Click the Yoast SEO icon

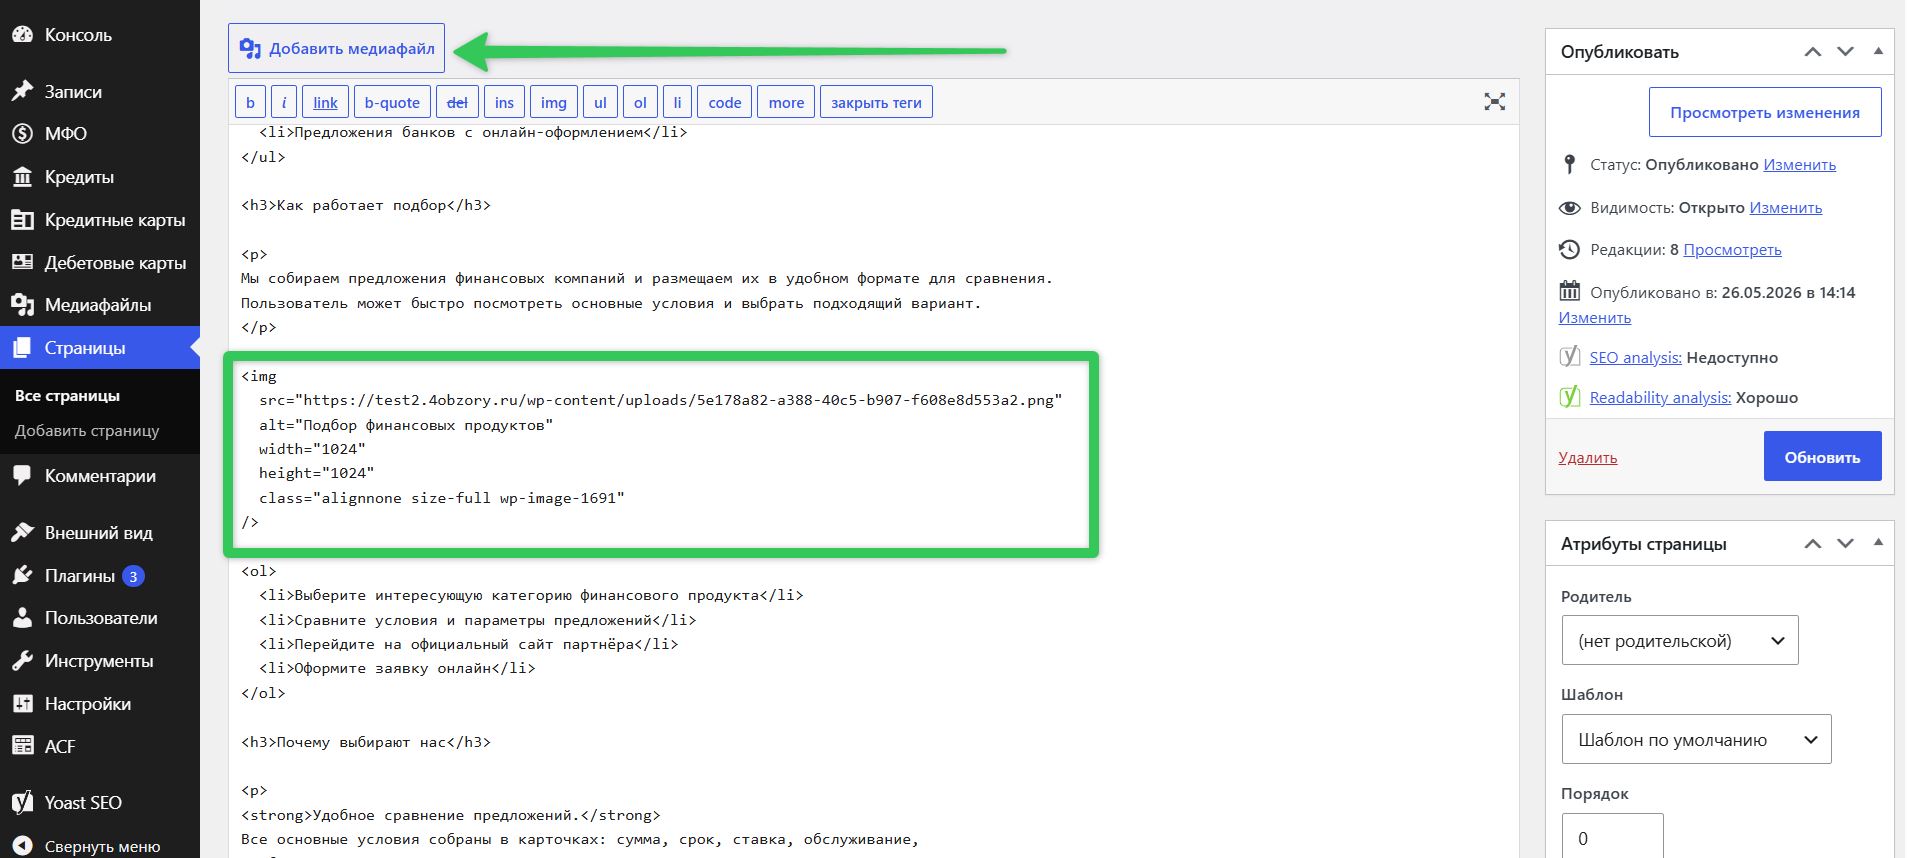[22, 803]
